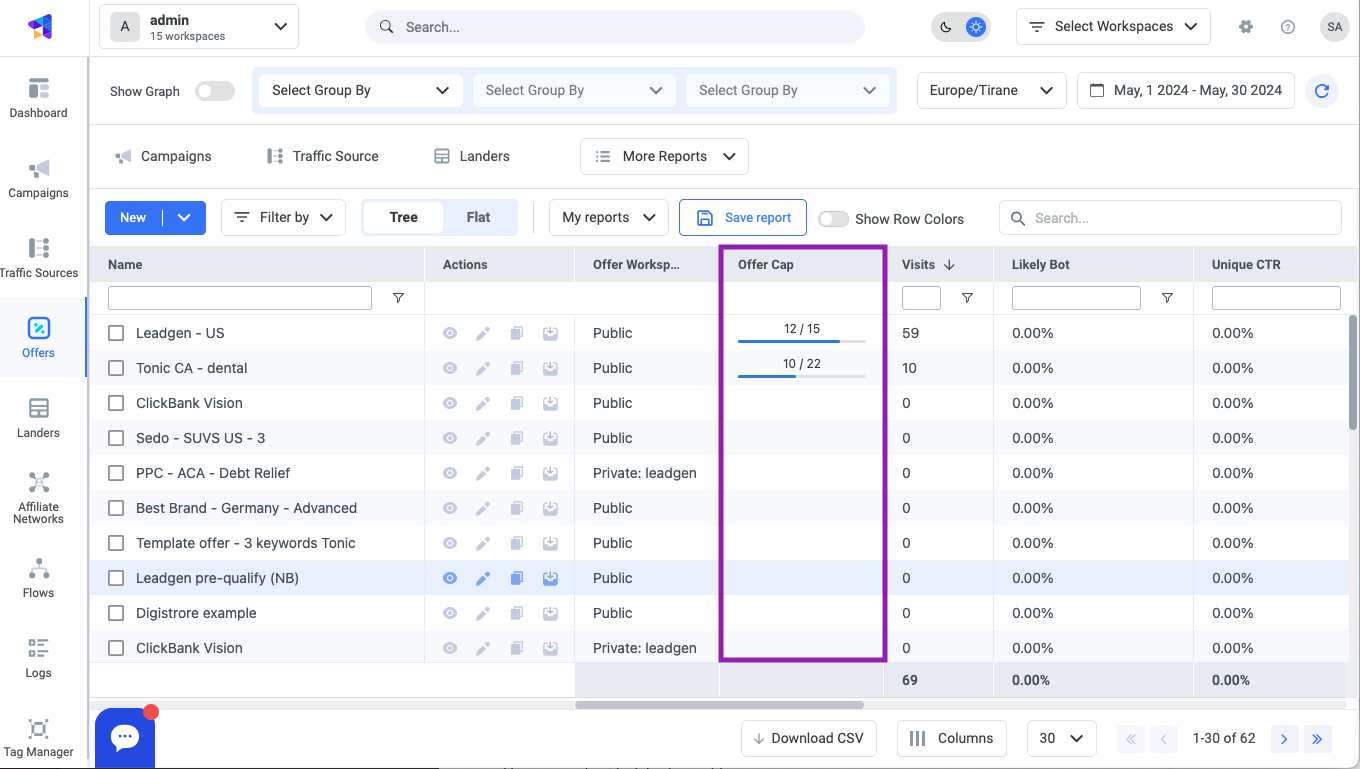Viewport: 1360px width, 769px height.
Task: Expand the New button dropdown arrow
Action: pos(184,217)
